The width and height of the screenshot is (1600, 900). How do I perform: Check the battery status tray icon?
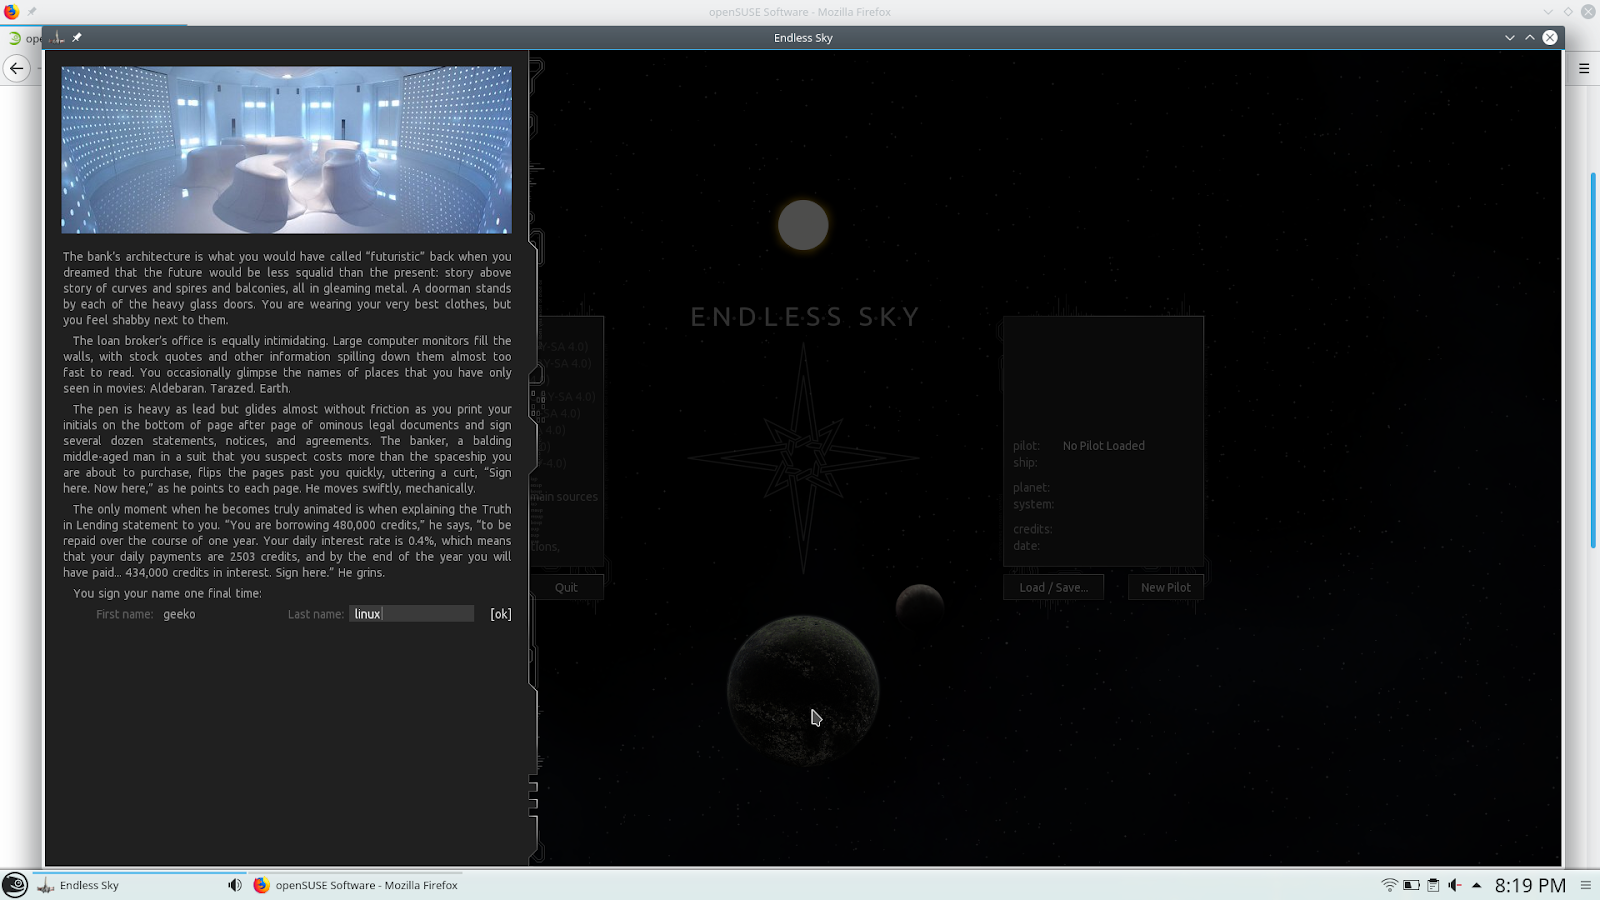1411,885
